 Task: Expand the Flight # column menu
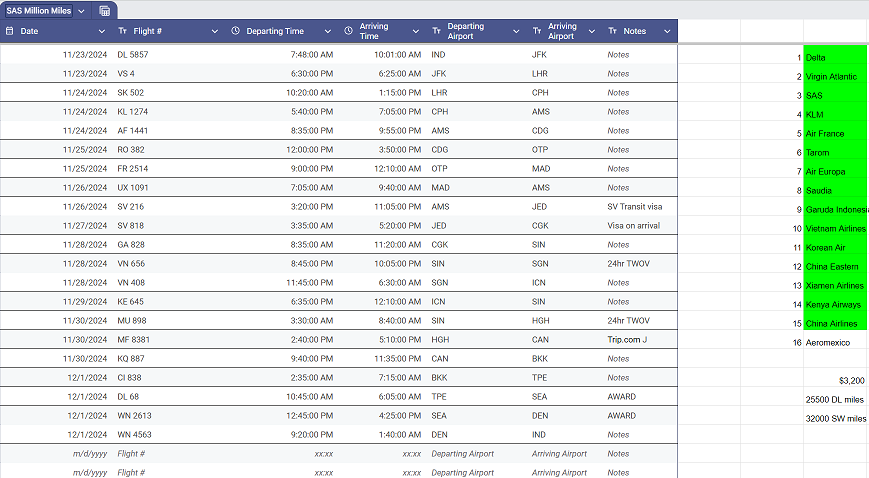click(x=215, y=31)
